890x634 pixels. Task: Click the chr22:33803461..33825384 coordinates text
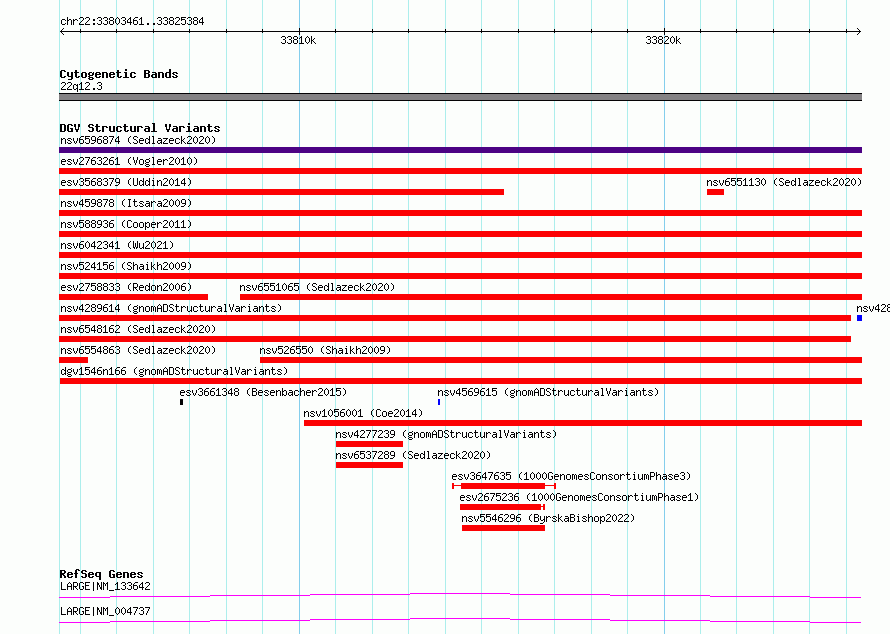coord(132,21)
